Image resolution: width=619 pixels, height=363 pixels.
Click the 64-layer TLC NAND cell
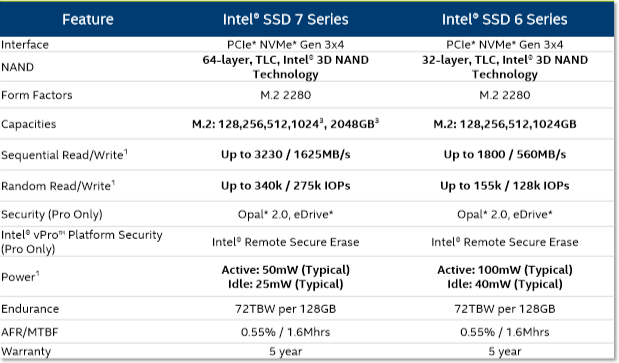[285, 67]
